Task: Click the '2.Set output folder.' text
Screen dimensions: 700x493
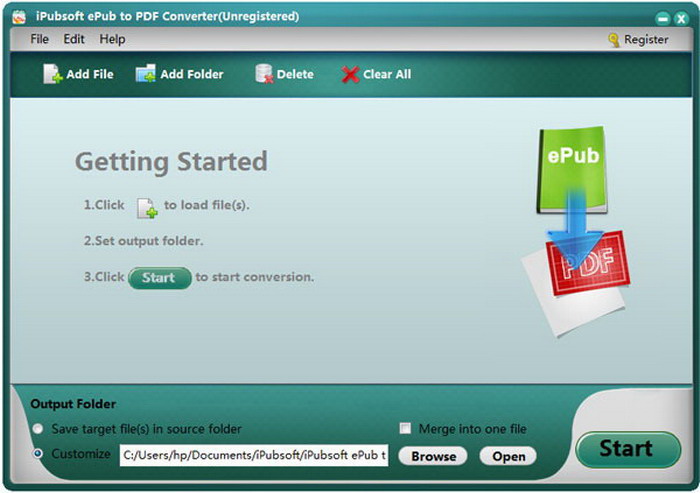Action: coord(143,241)
